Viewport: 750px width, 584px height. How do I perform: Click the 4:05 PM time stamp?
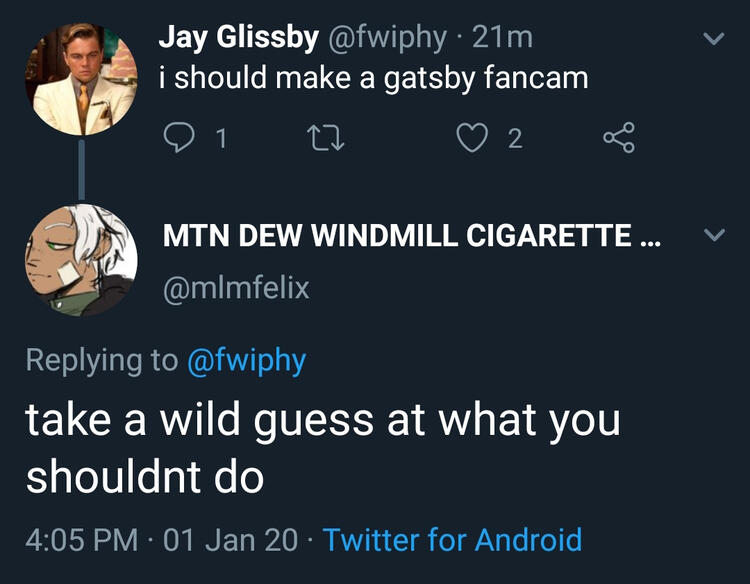pyautogui.click(x=81, y=540)
